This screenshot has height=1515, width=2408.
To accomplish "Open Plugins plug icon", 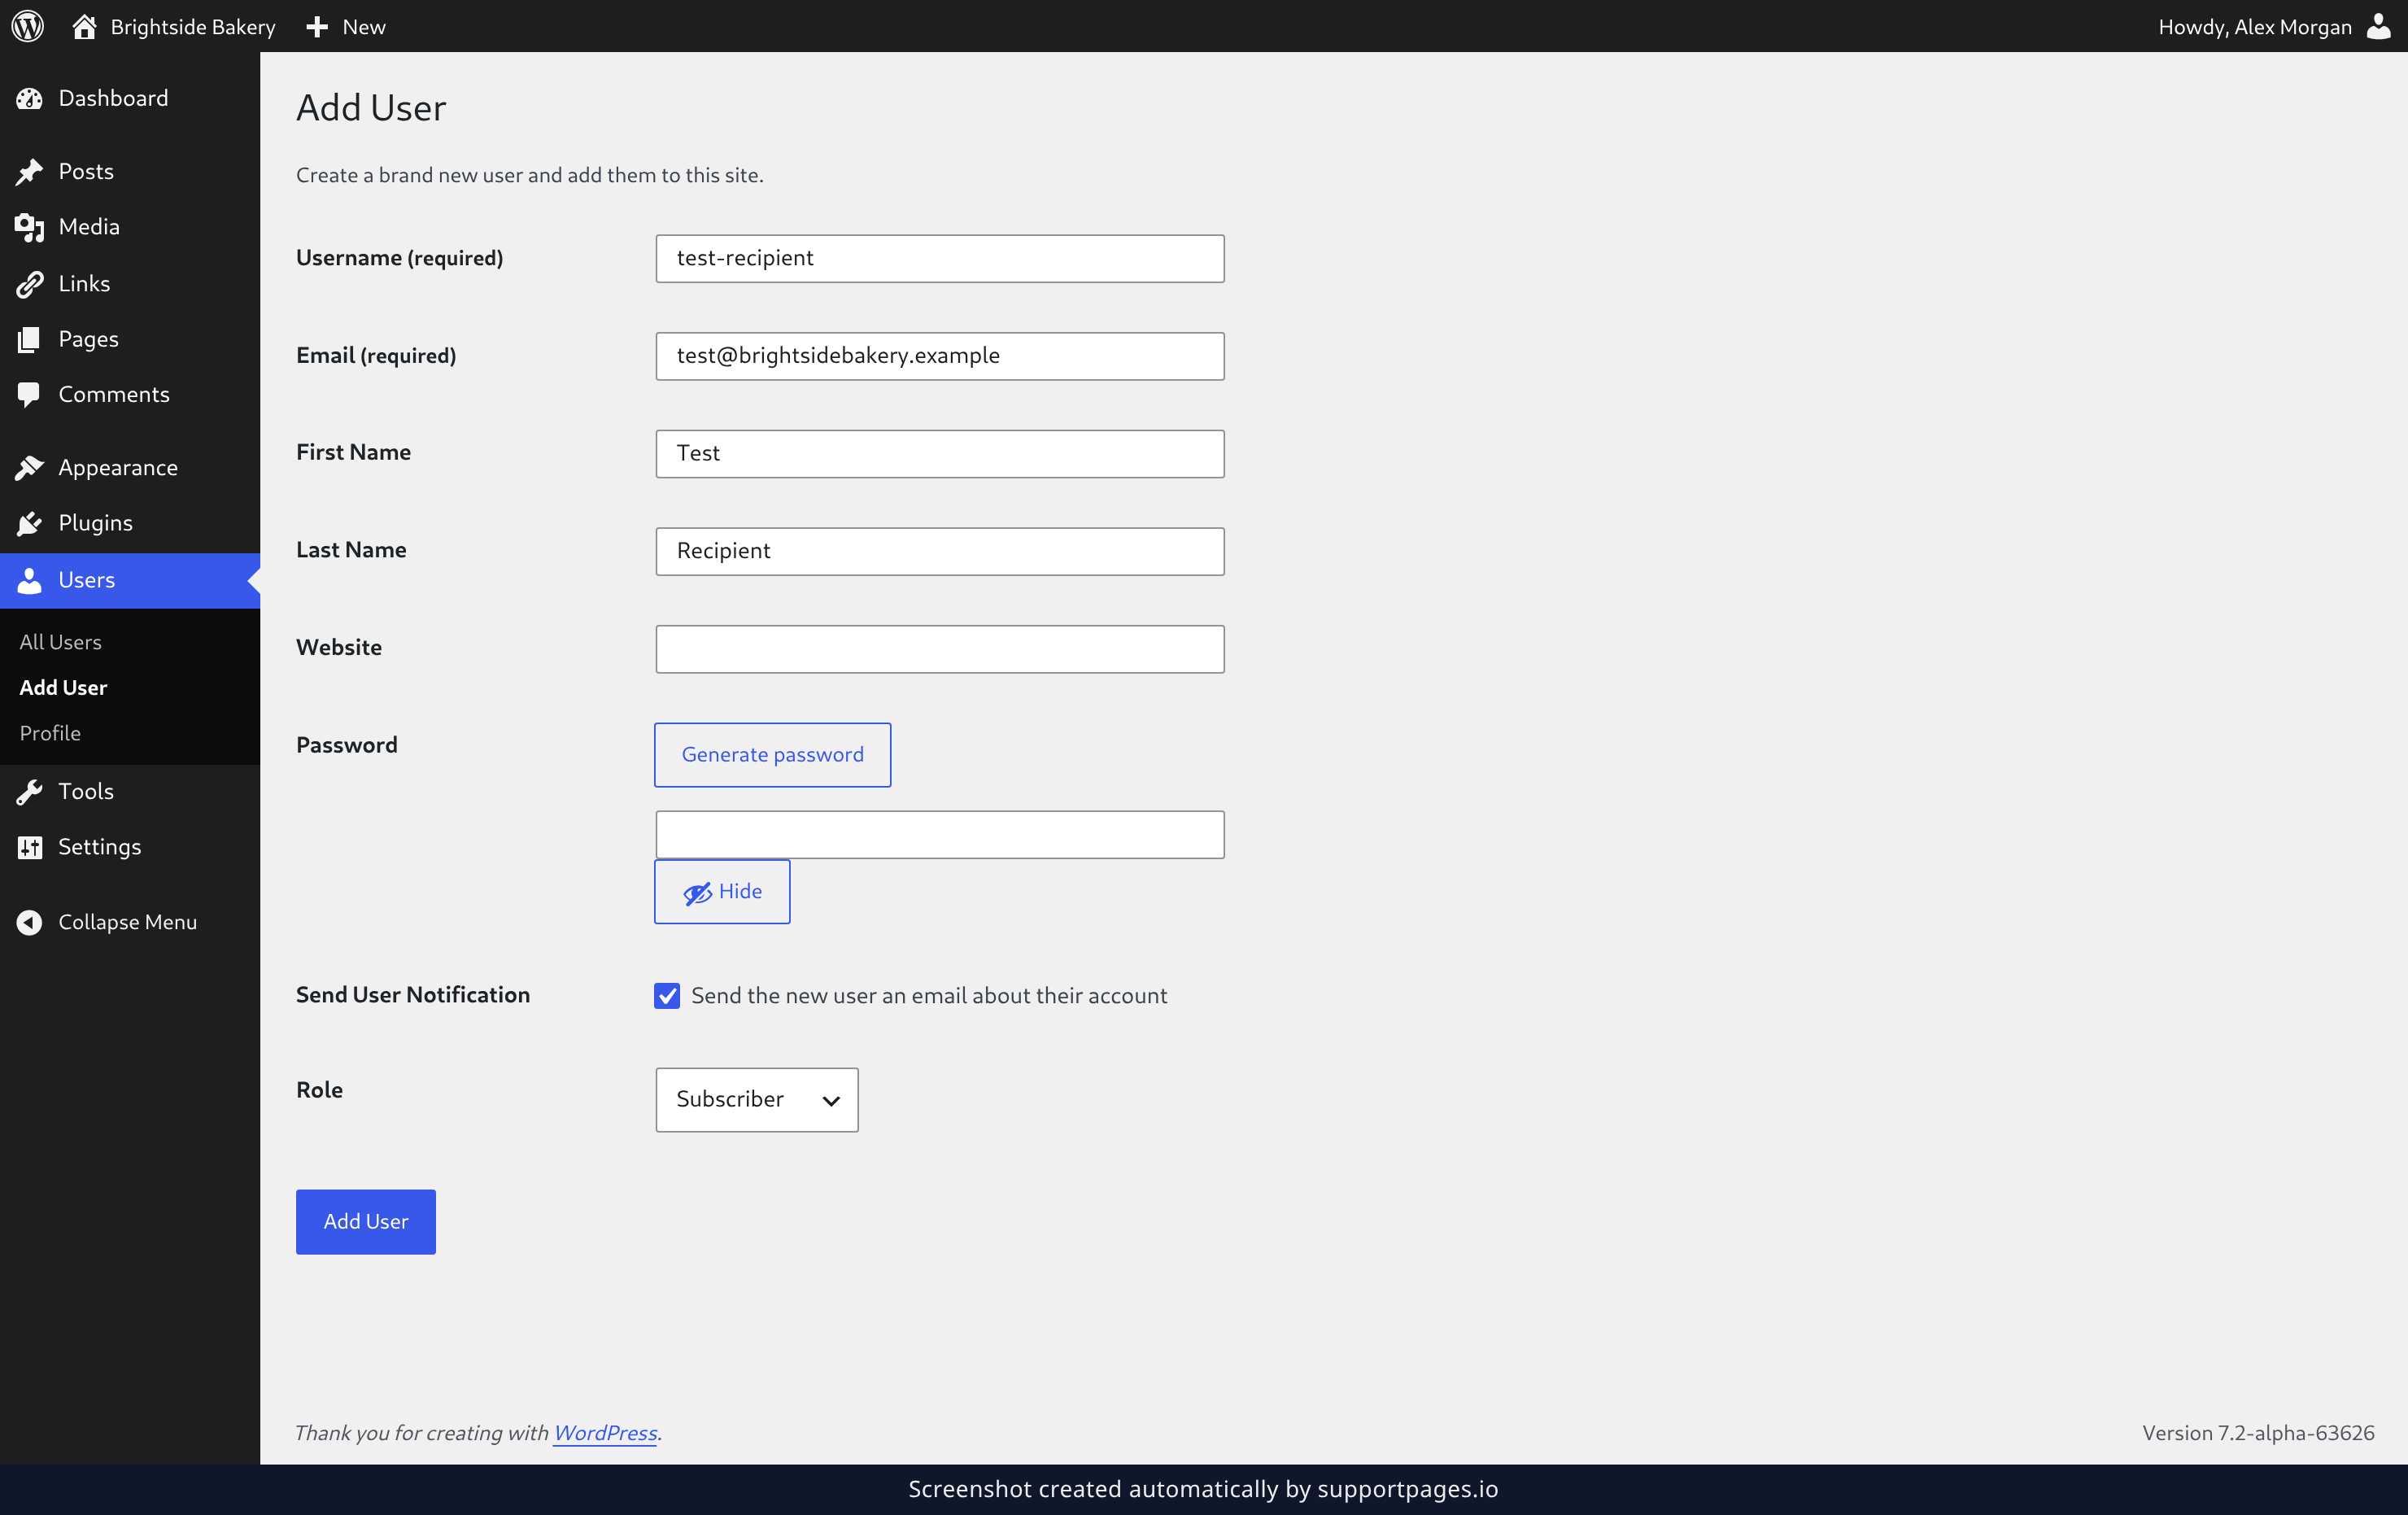I will click(x=30, y=523).
